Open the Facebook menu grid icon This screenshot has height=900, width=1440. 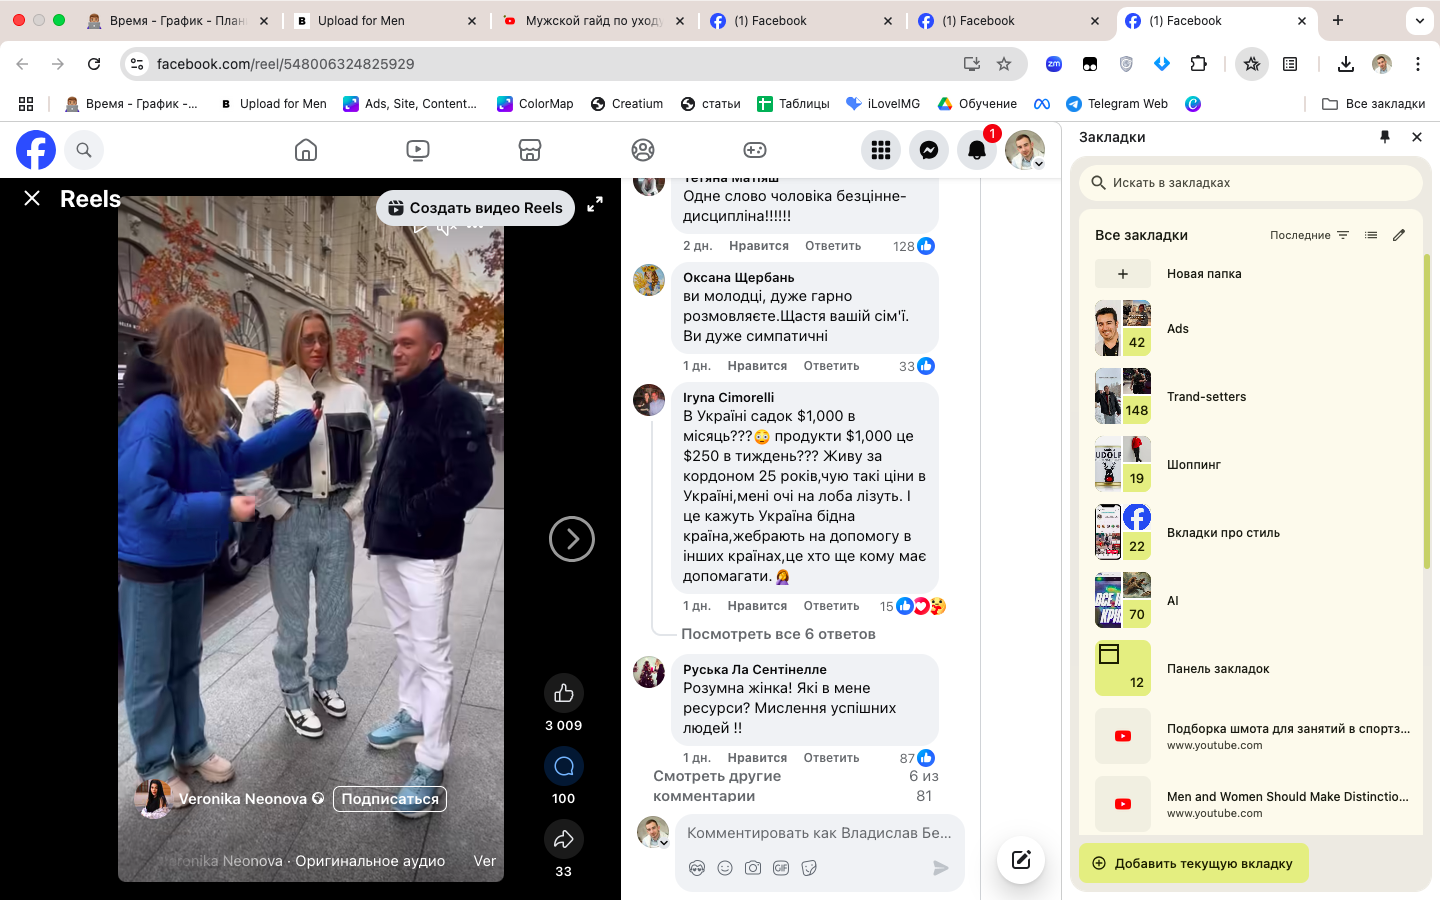[x=881, y=150]
